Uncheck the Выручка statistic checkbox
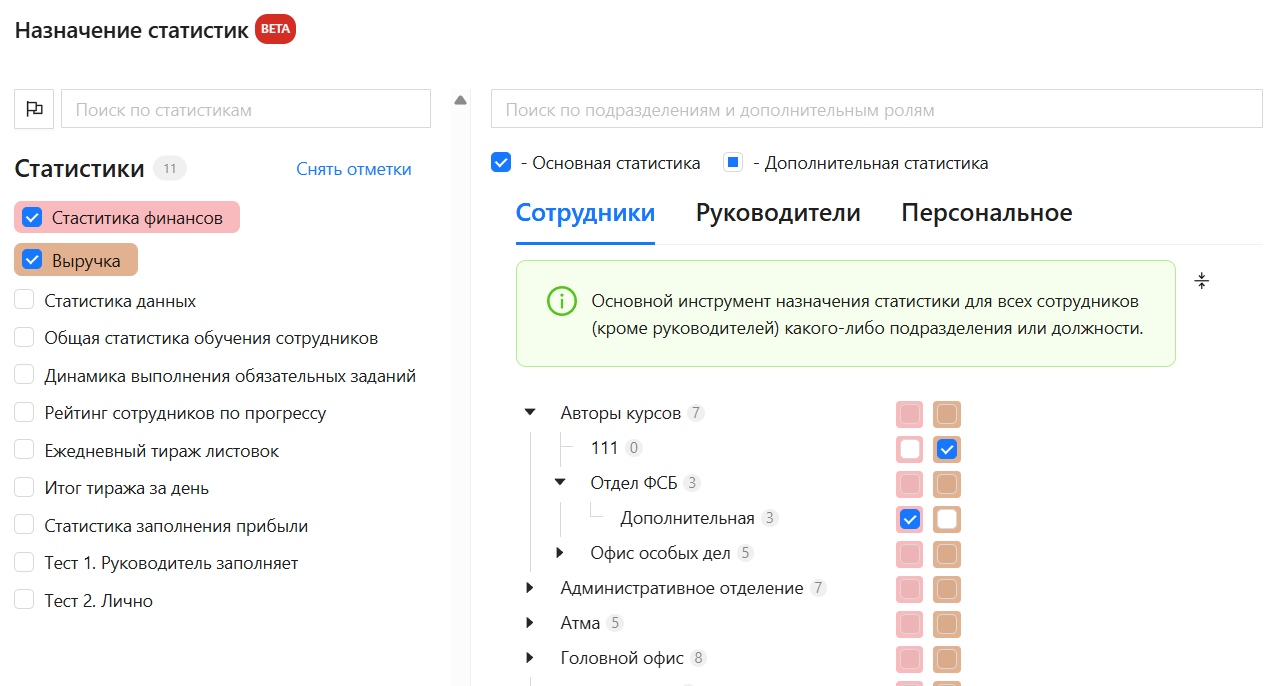 tap(32, 260)
